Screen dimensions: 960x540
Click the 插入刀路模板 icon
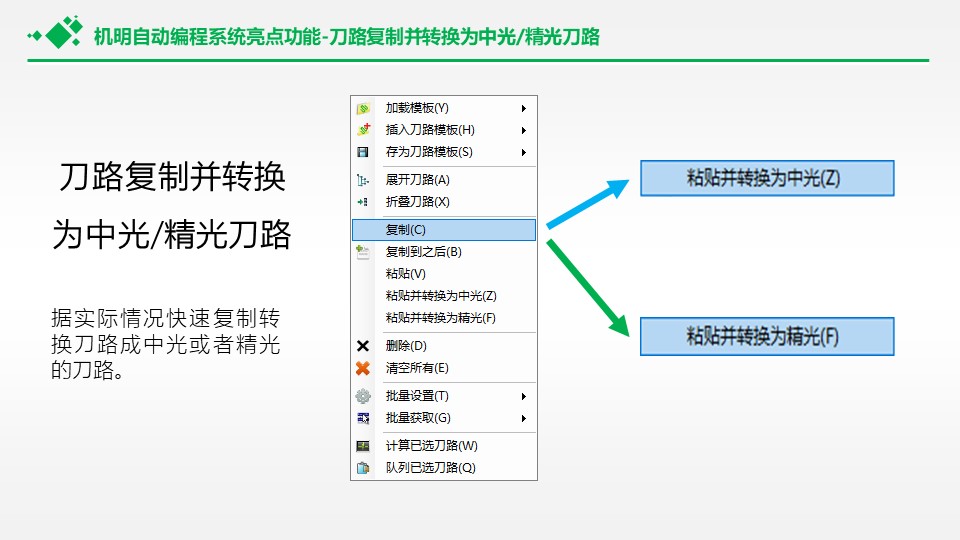(x=363, y=130)
